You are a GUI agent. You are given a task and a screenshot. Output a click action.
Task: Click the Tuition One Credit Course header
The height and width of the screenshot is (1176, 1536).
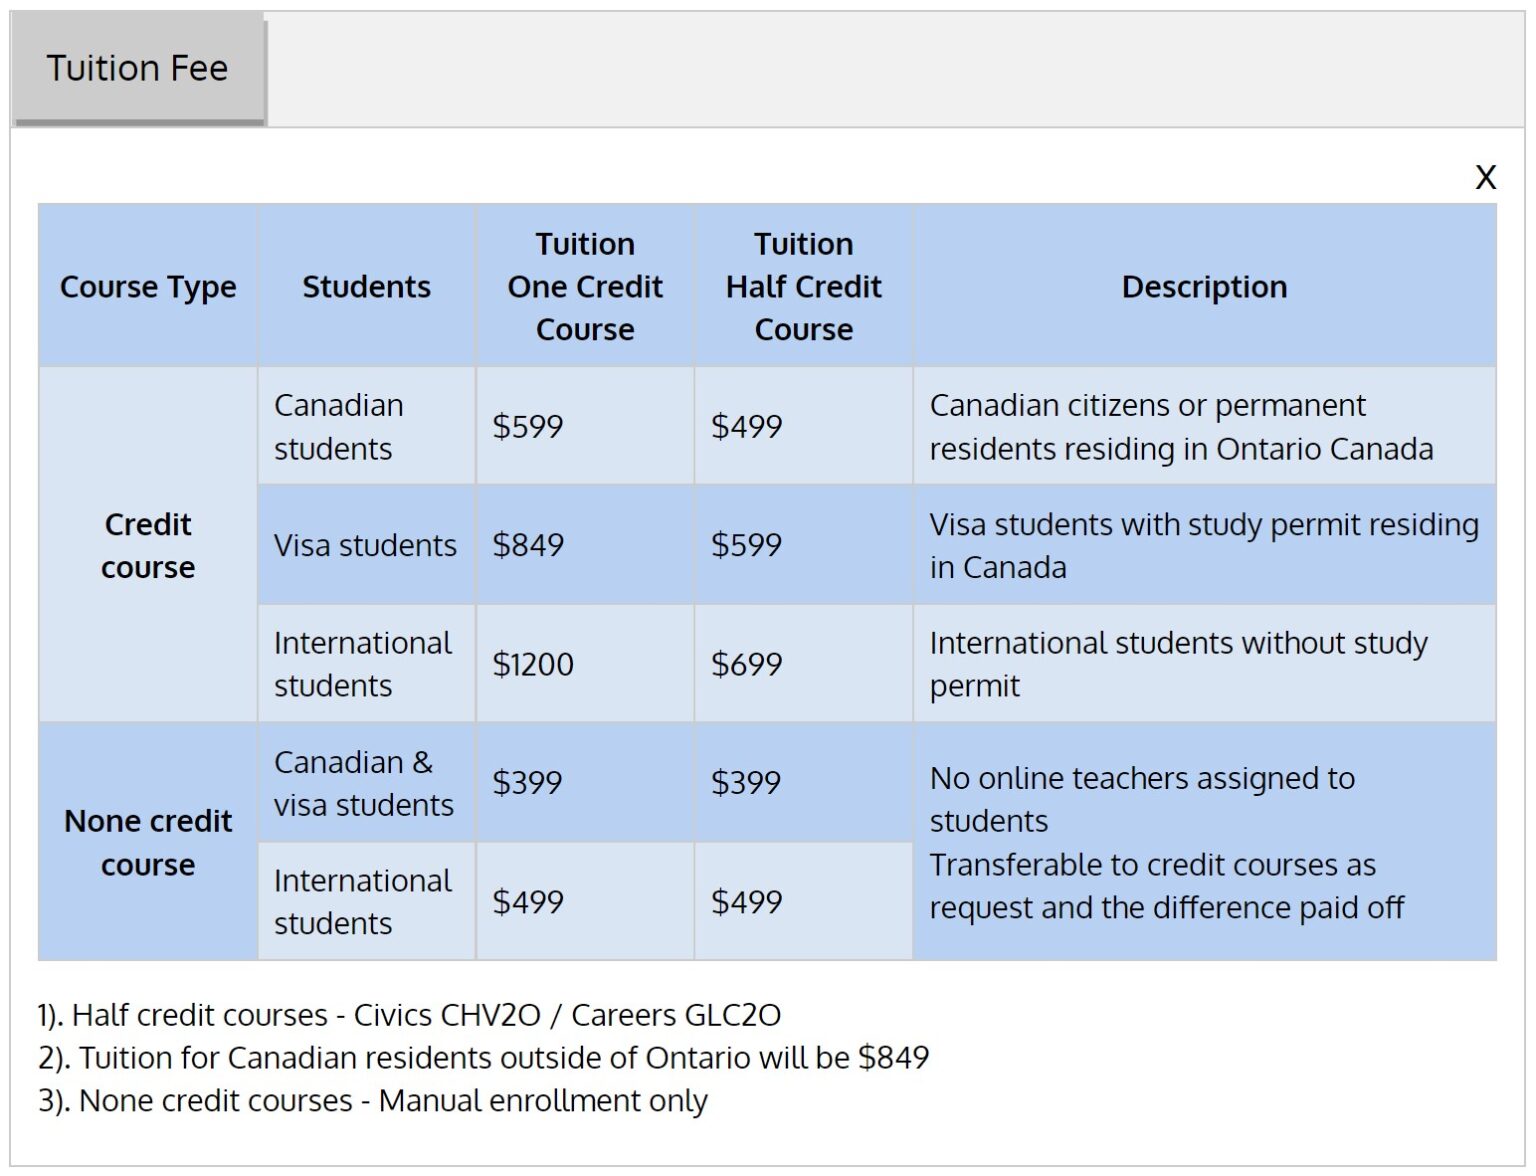pyautogui.click(x=585, y=287)
